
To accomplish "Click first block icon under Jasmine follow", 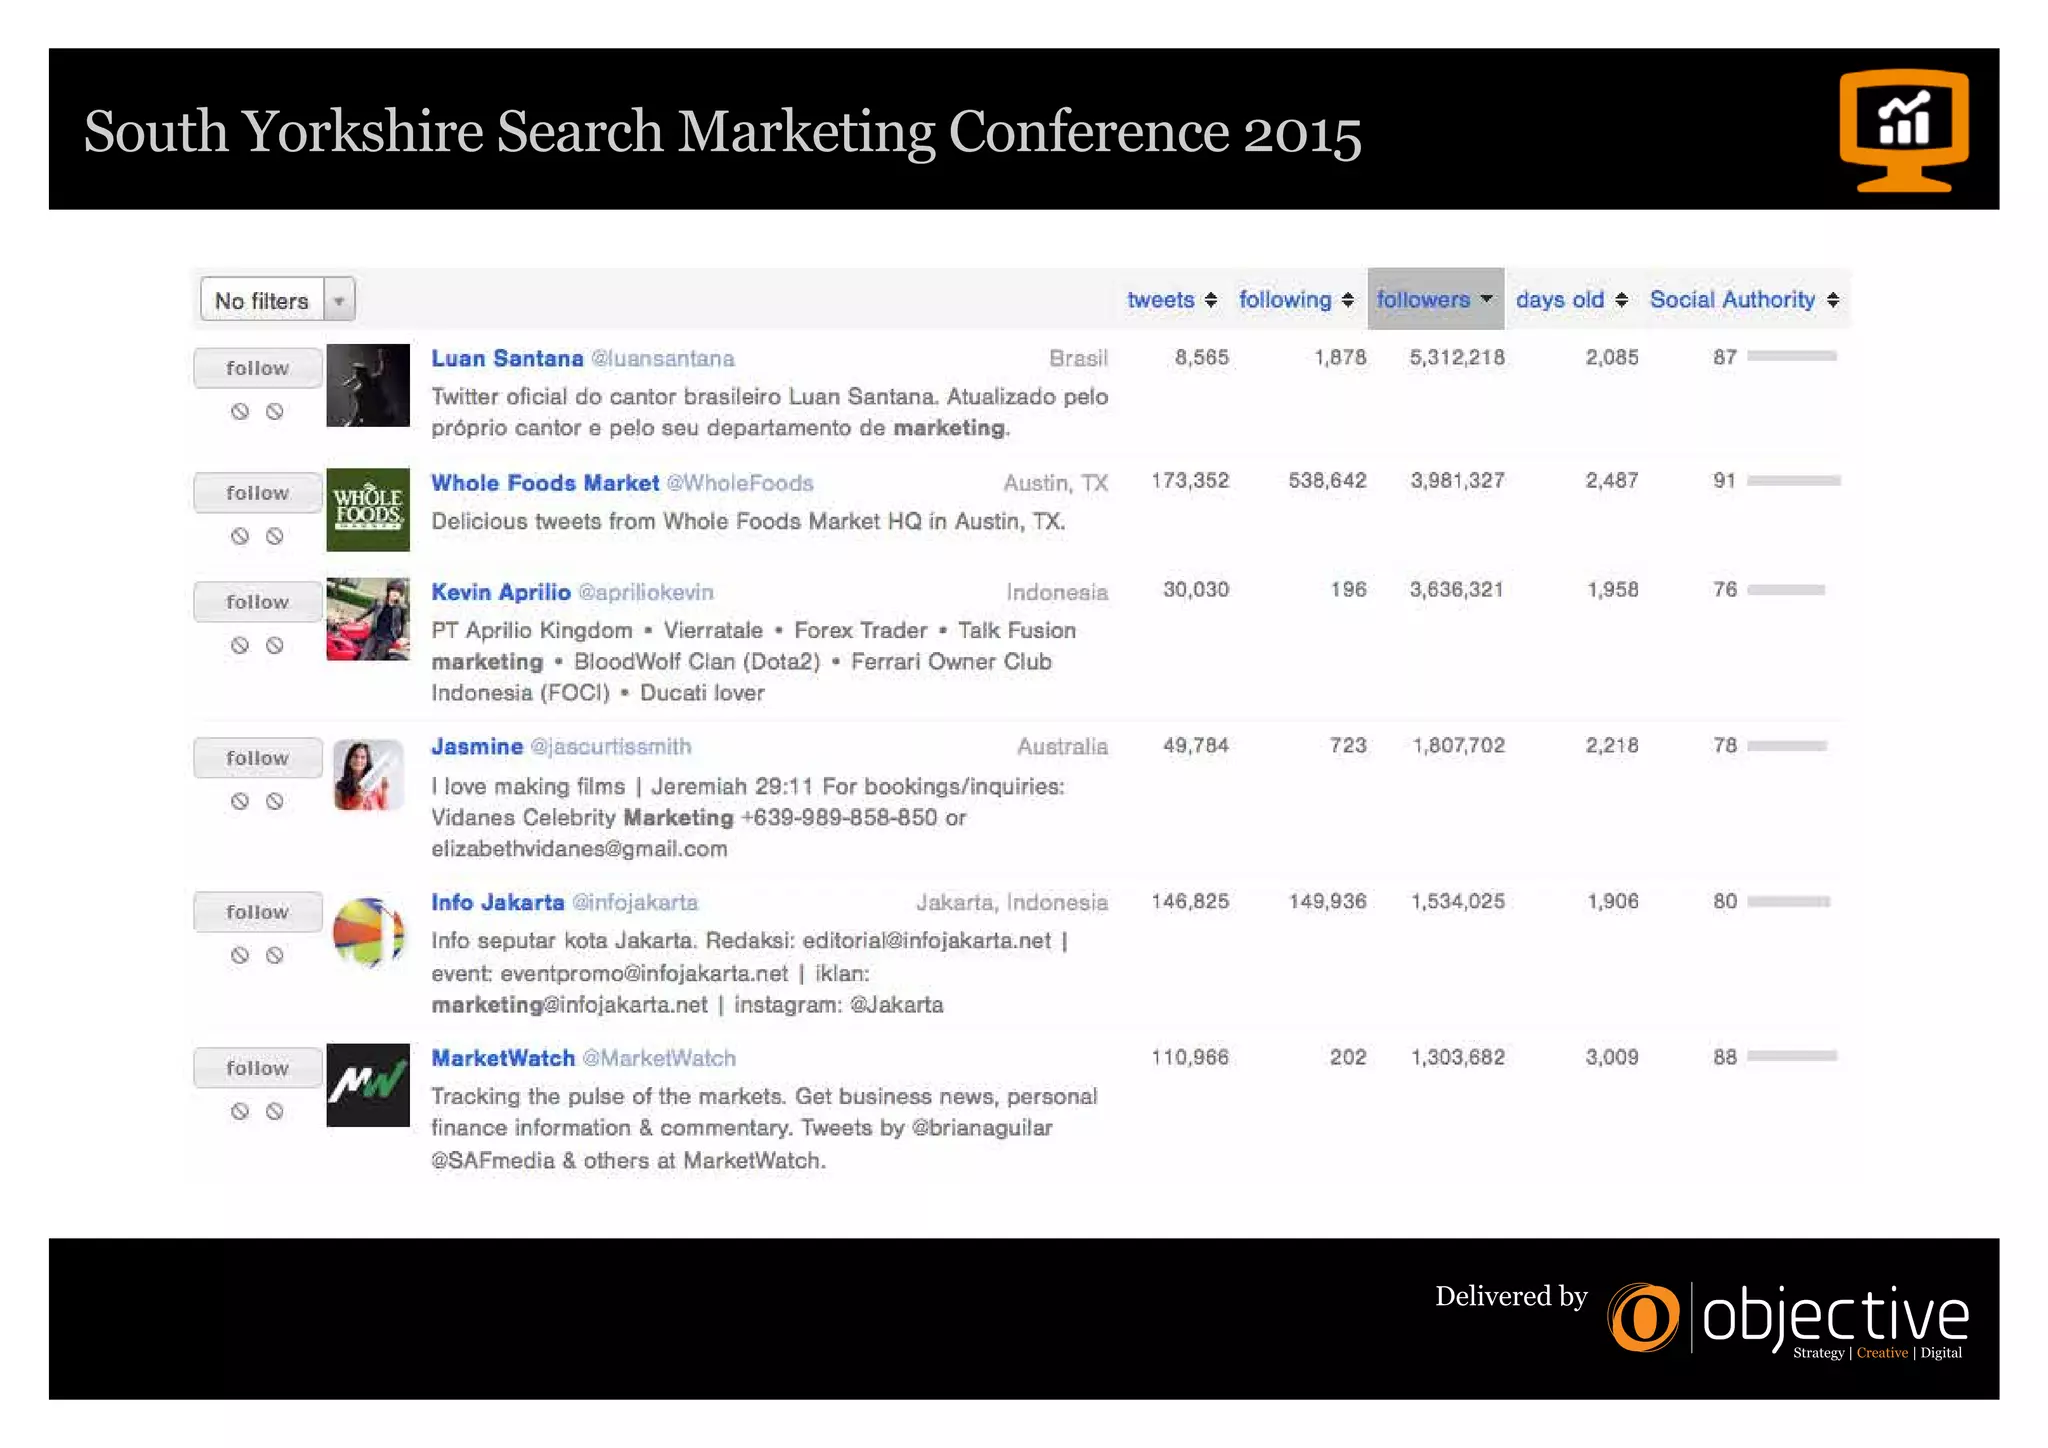I will click(x=240, y=801).
